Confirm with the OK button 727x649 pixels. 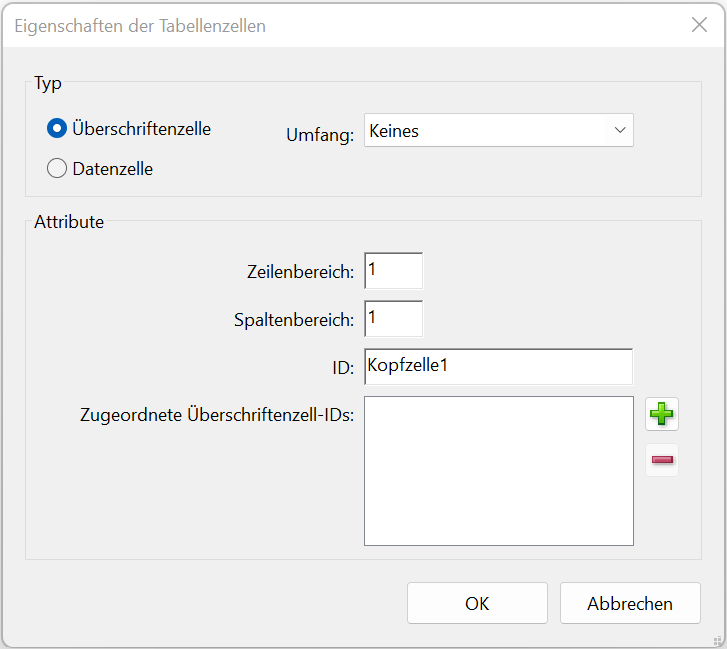[x=477, y=603]
